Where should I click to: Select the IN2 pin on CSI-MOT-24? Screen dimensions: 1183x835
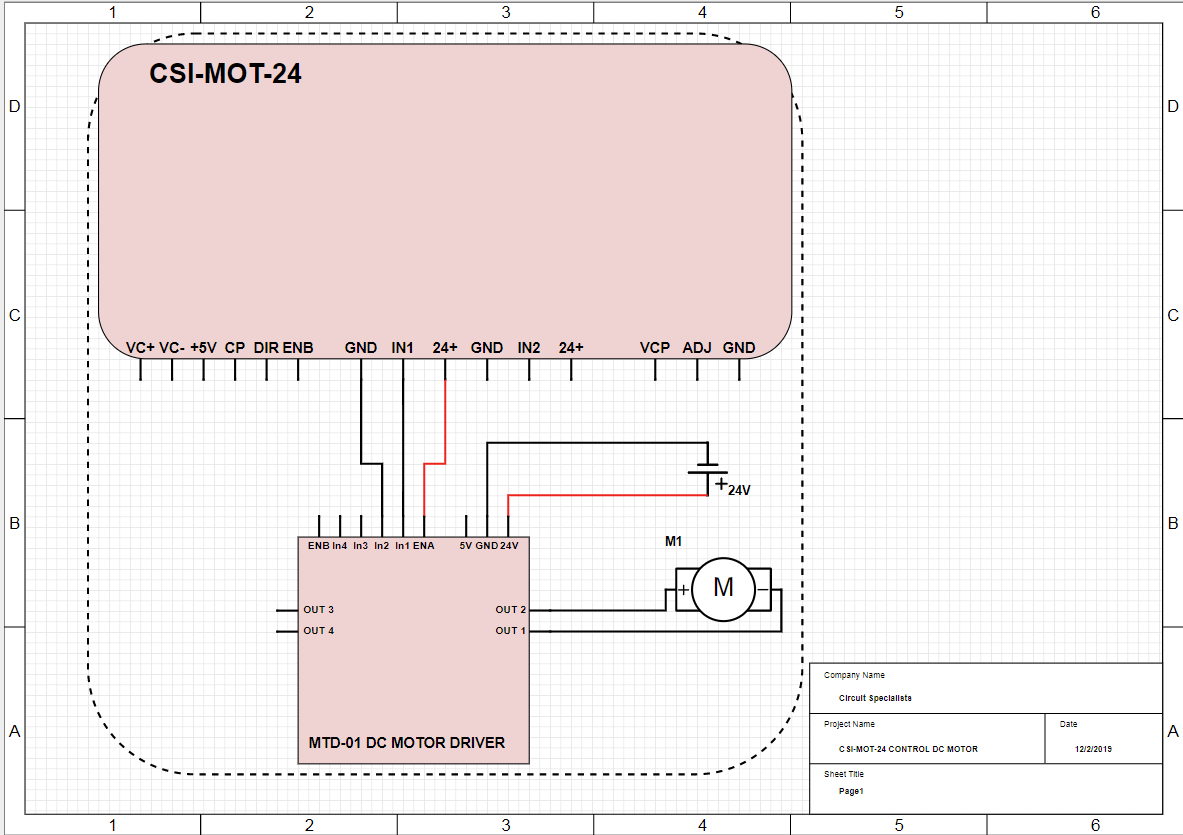point(529,348)
